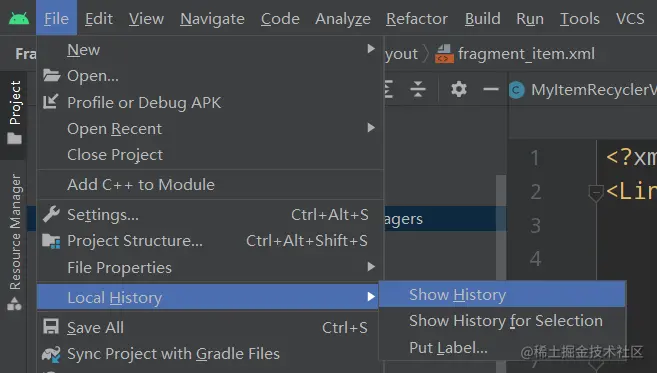Viewport: 657px width, 373px height.
Task: Click line number 4 in the gutter
Action: coord(535,259)
